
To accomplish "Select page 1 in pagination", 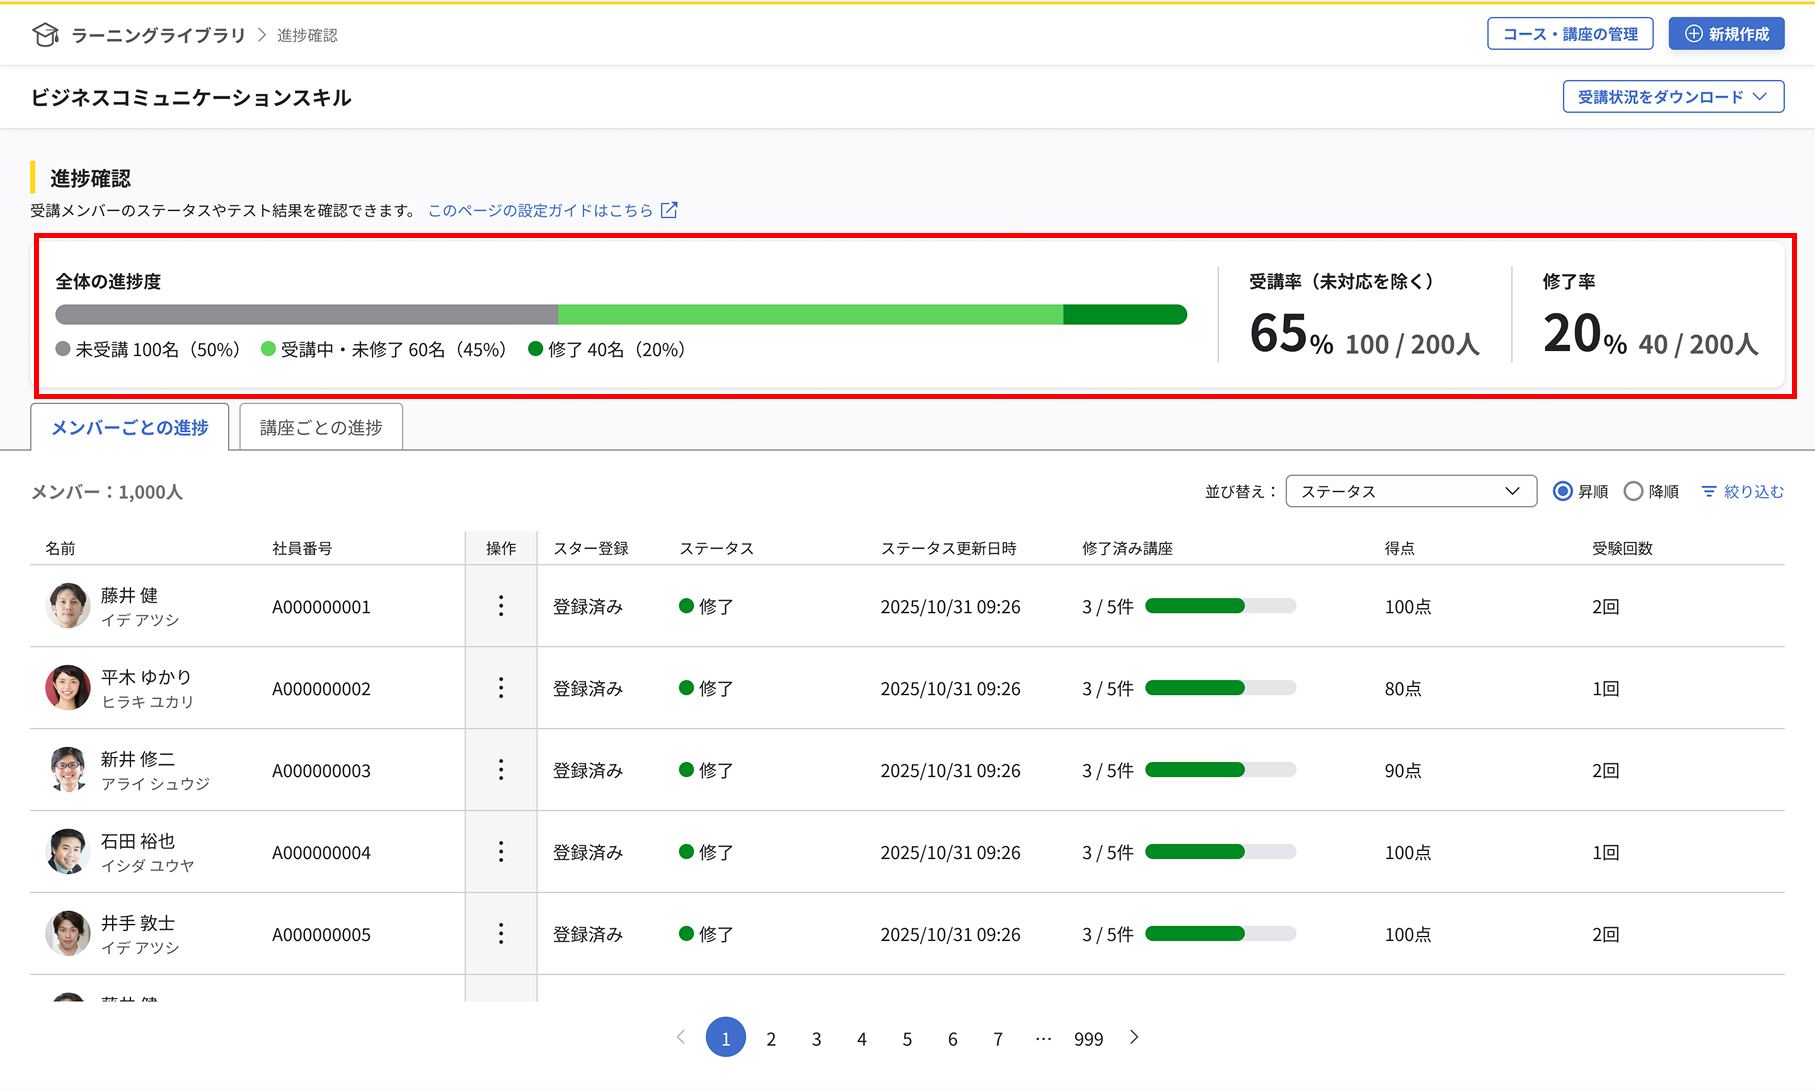I will (x=726, y=1038).
